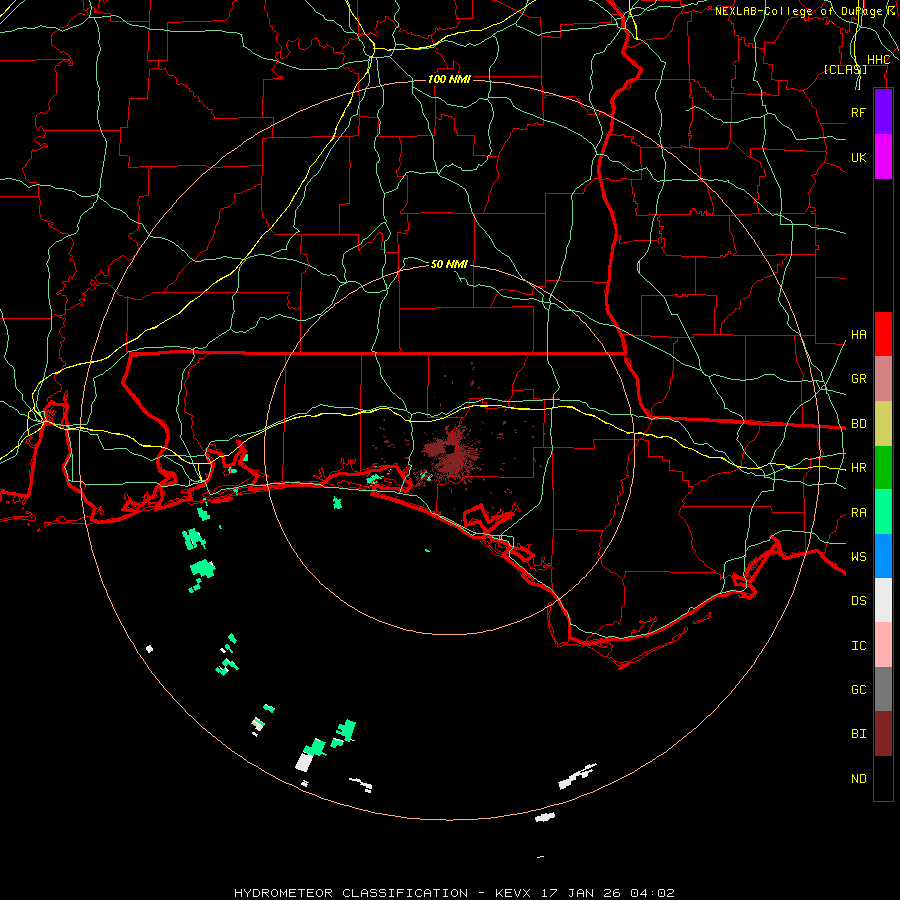
Task: Click the RF legend label
Action: 858,112
